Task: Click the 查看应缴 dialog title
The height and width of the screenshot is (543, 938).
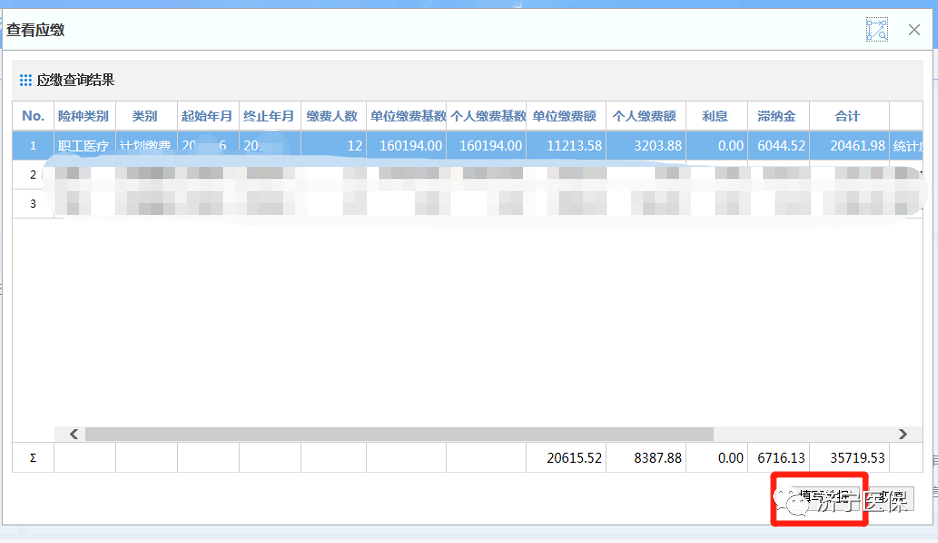Action: (35, 30)
